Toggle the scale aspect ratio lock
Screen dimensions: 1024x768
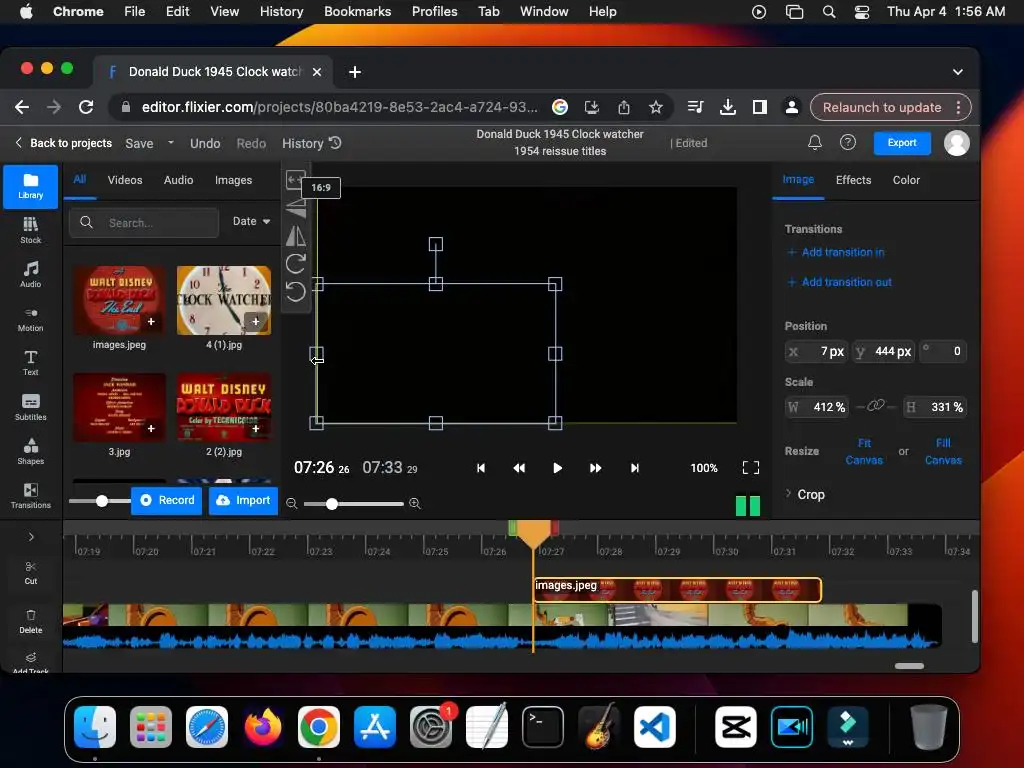click(875, 406)
